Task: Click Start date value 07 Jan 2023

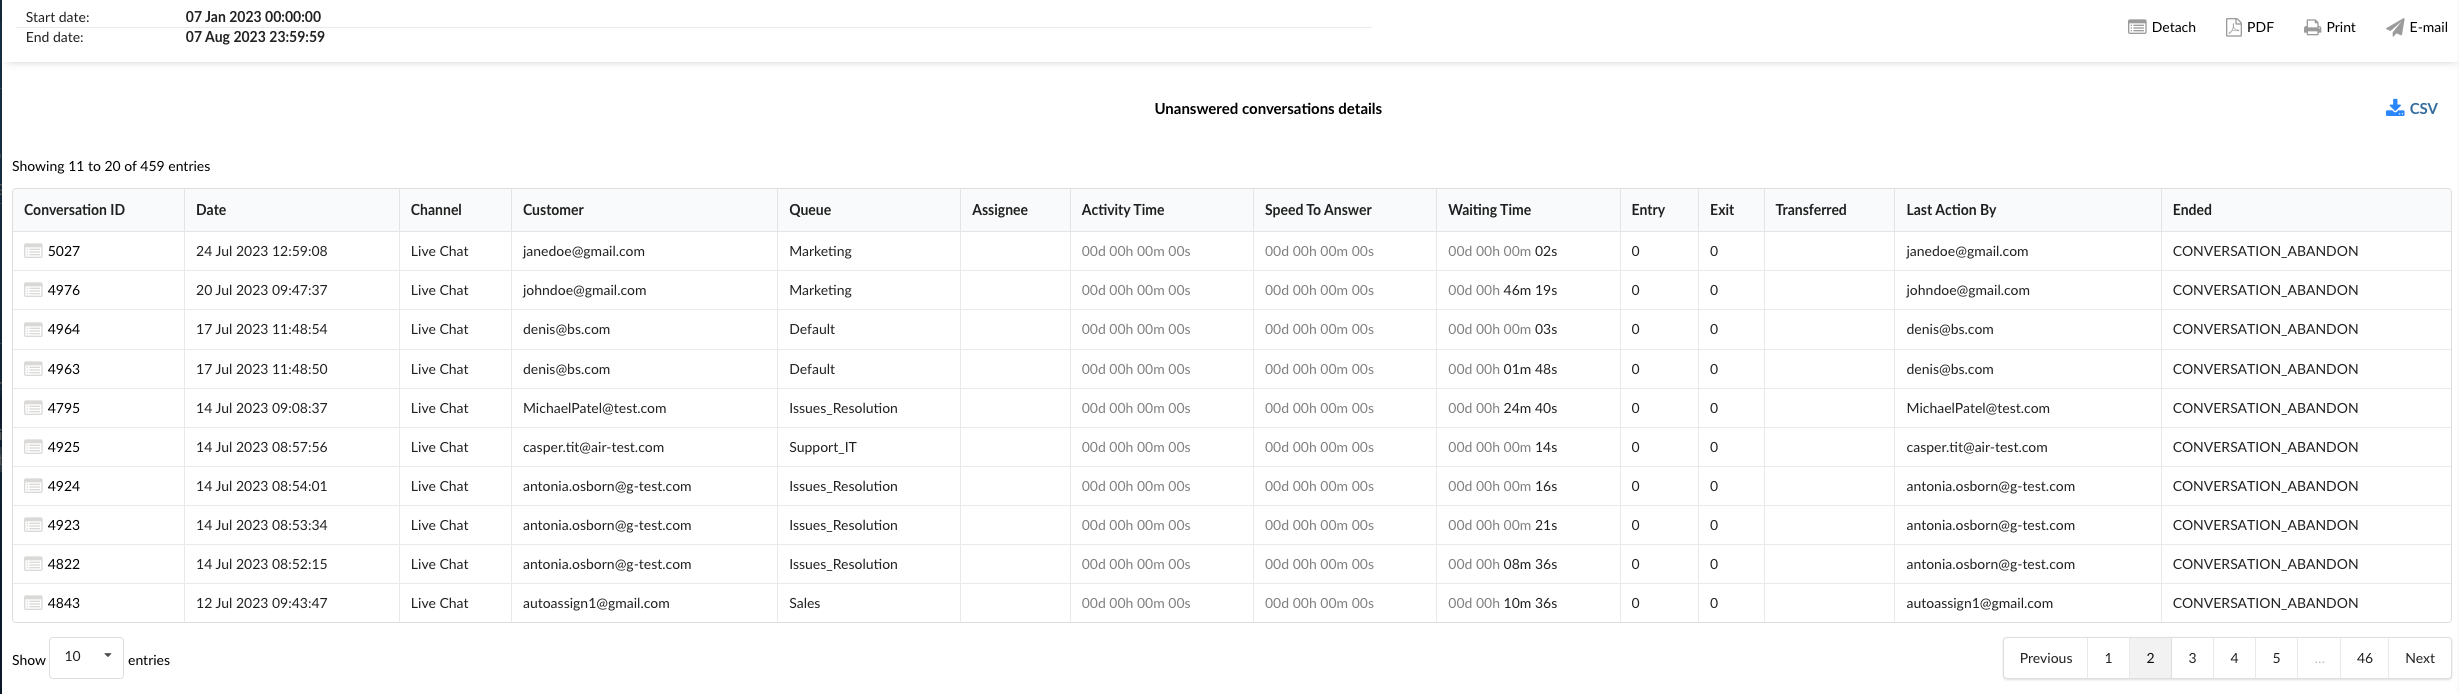Action: [253, 17]
